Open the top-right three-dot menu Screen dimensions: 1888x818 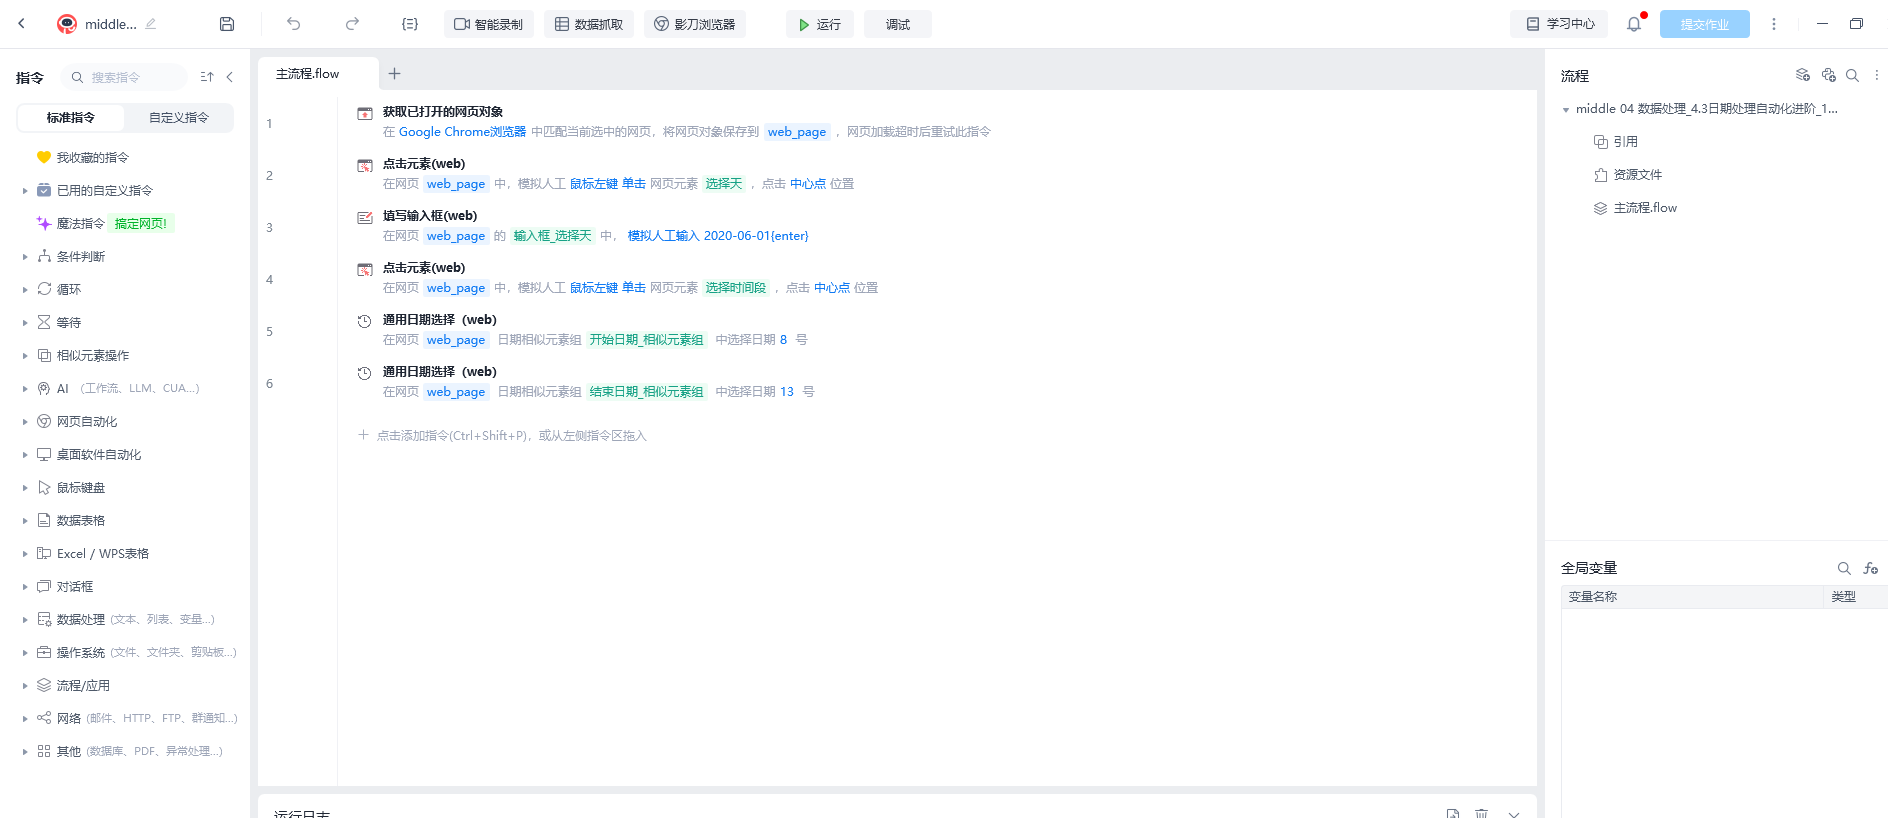[1774, 24]
